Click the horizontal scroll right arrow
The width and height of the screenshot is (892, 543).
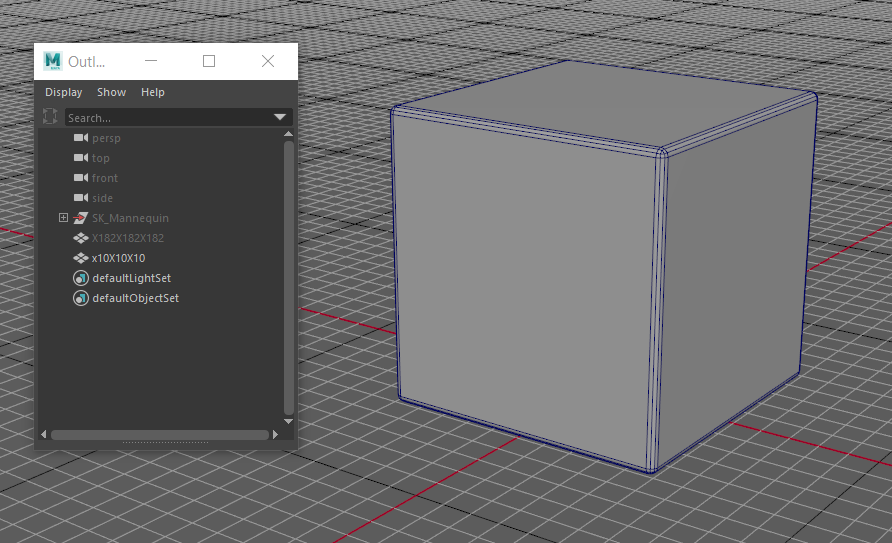pyautogui.click(x=275, y=434)
